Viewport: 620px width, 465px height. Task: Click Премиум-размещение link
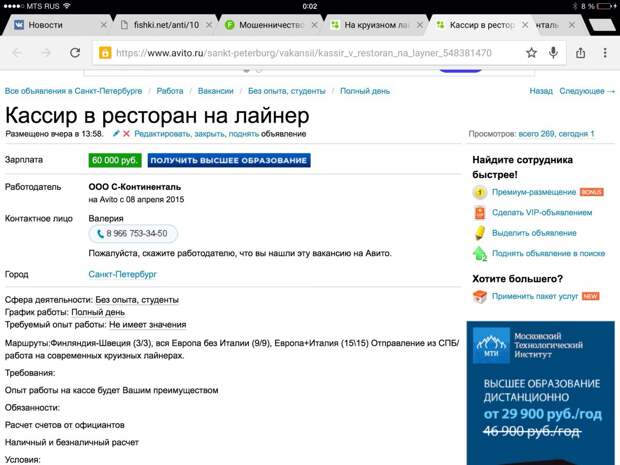tap(534, 192)
